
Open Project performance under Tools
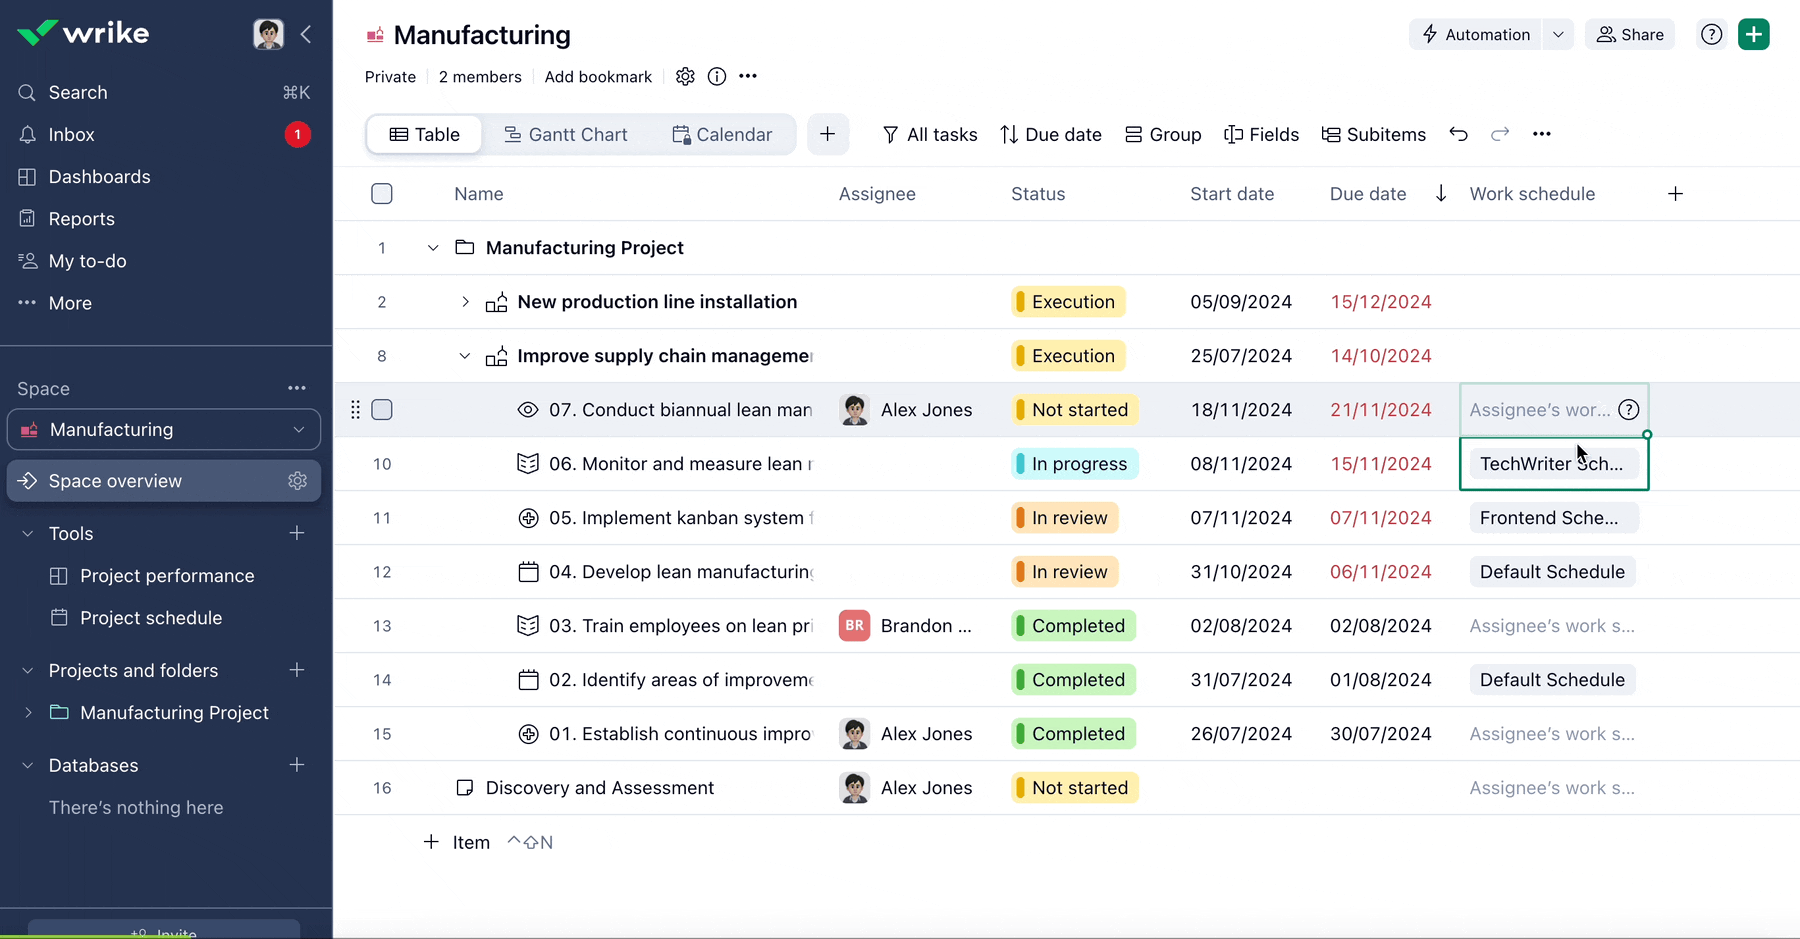(166, 575)
